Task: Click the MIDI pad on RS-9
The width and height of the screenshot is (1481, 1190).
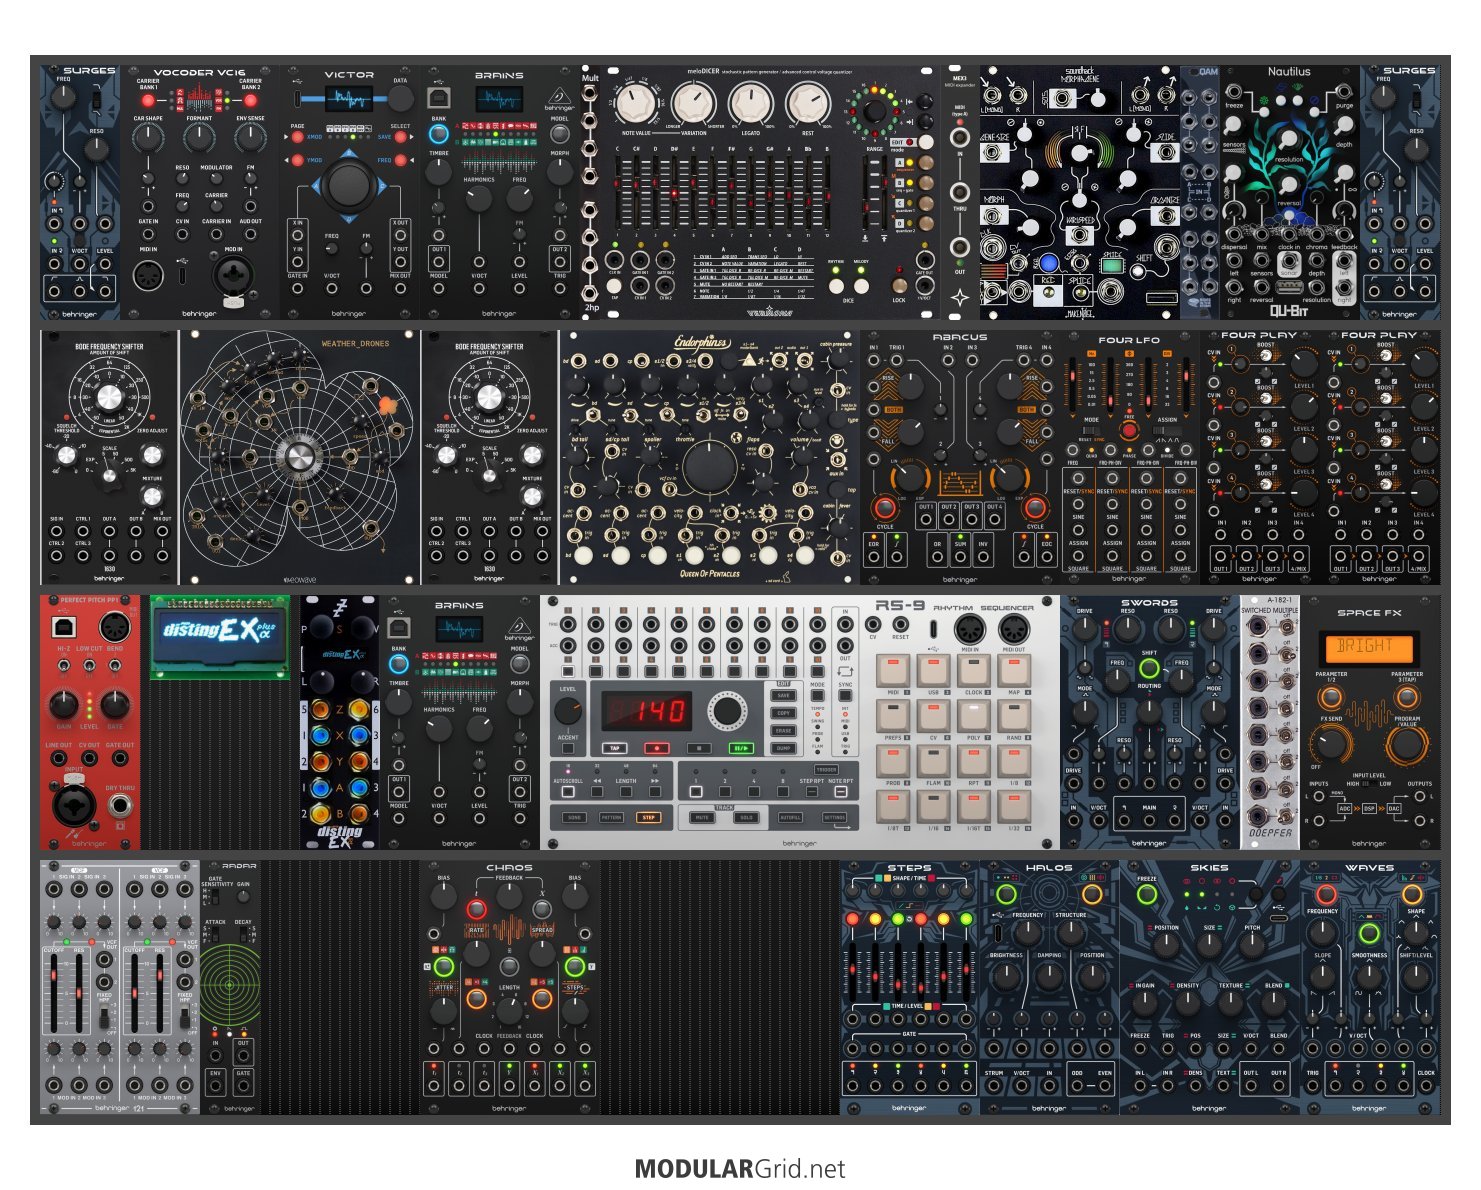Action: [893, 671]
